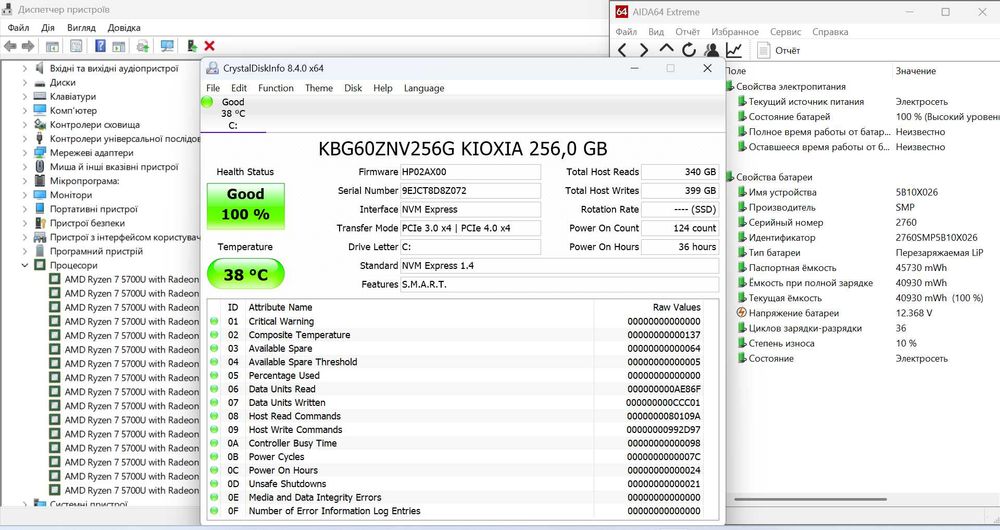Go back in AIDA64 toolbar
The height and width of the screenshot is (530, 1000).
pos(622,50)
